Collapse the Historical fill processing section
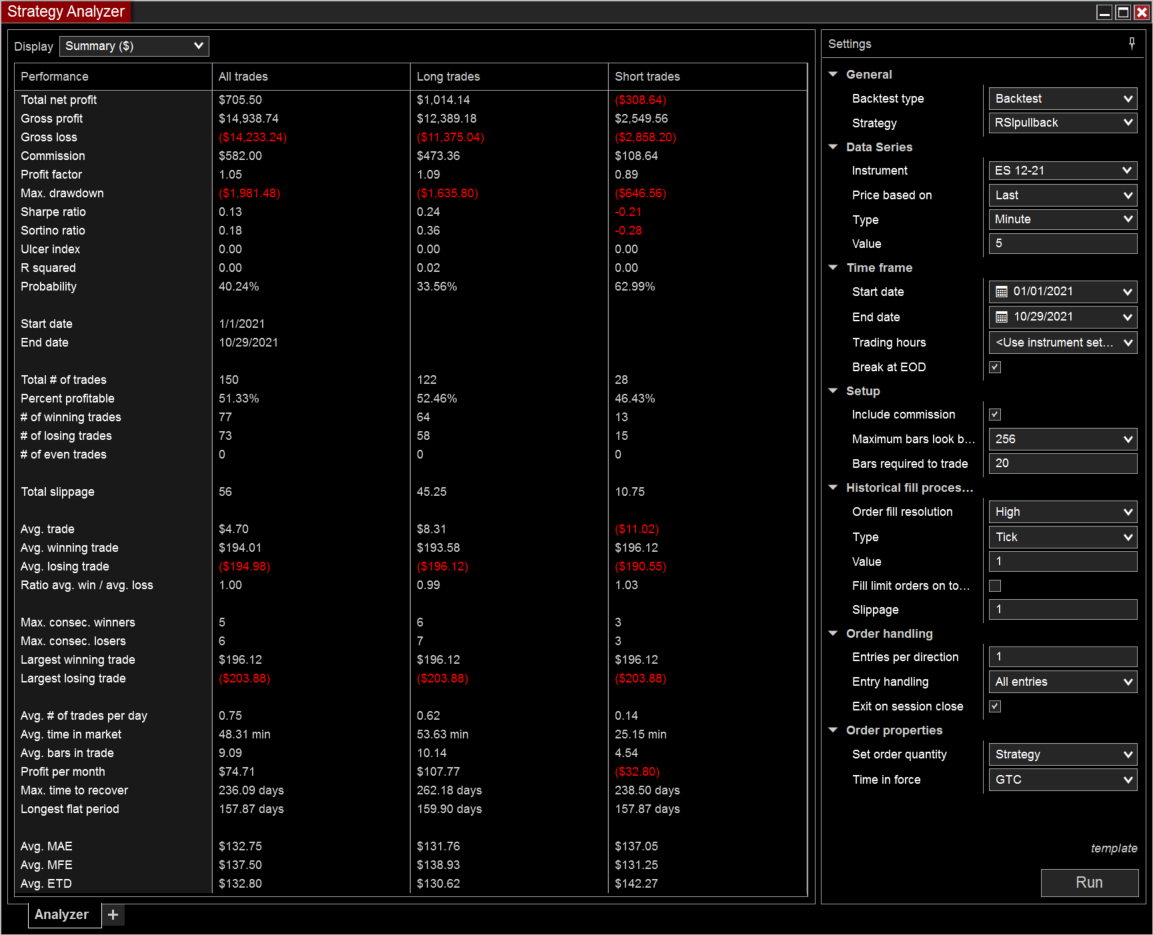Image resolution: width=1153 pixels, height=935 pixels. click(833, 487)
